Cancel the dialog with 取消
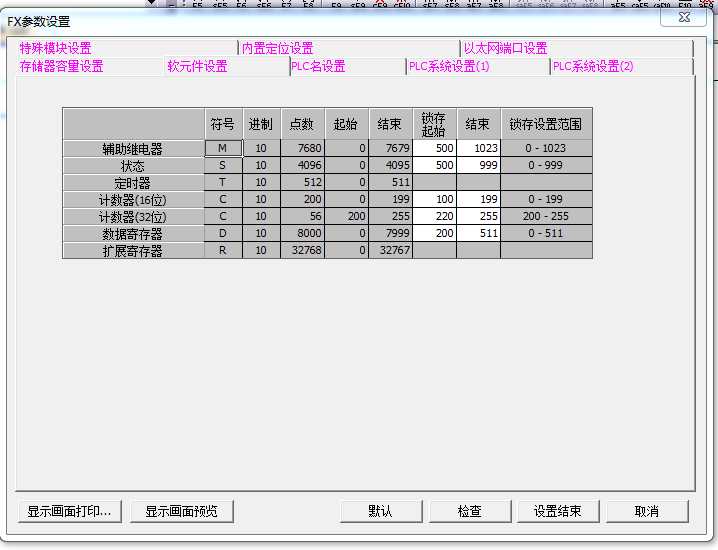Screen dimensions: 718x550 (646, 511)
